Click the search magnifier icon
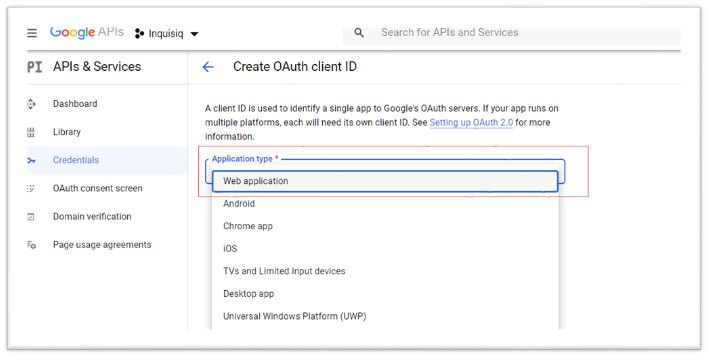This screenshot has width=710, height=360. coord(359,33)
